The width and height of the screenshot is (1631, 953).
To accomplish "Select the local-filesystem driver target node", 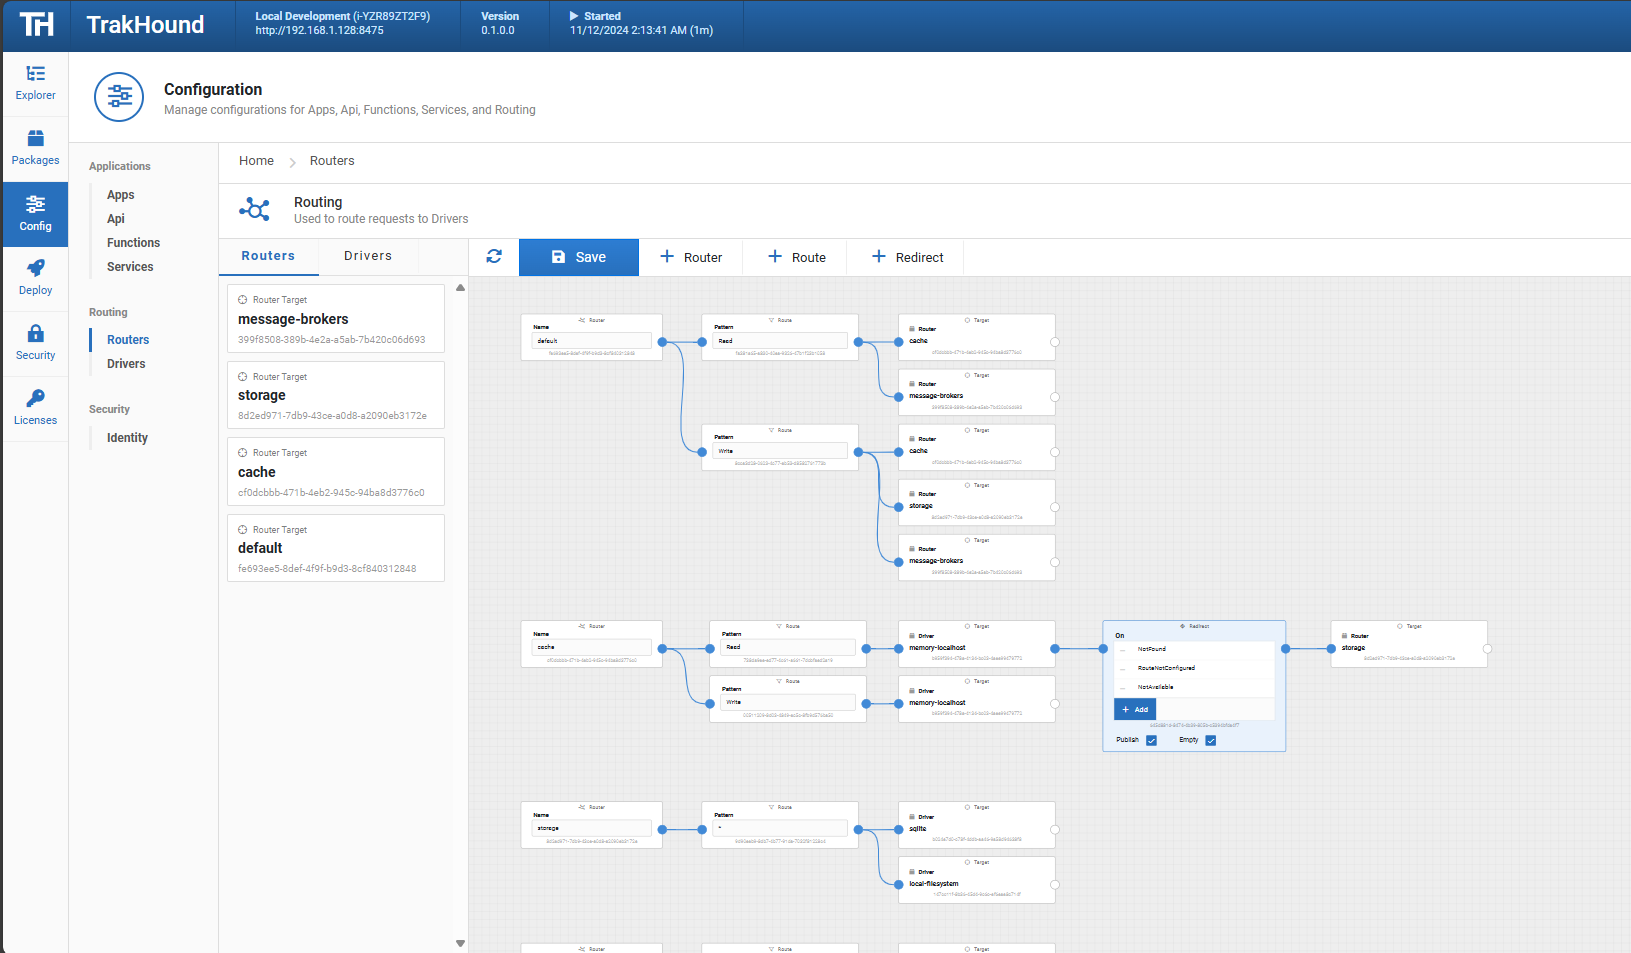I will (977, 880).
